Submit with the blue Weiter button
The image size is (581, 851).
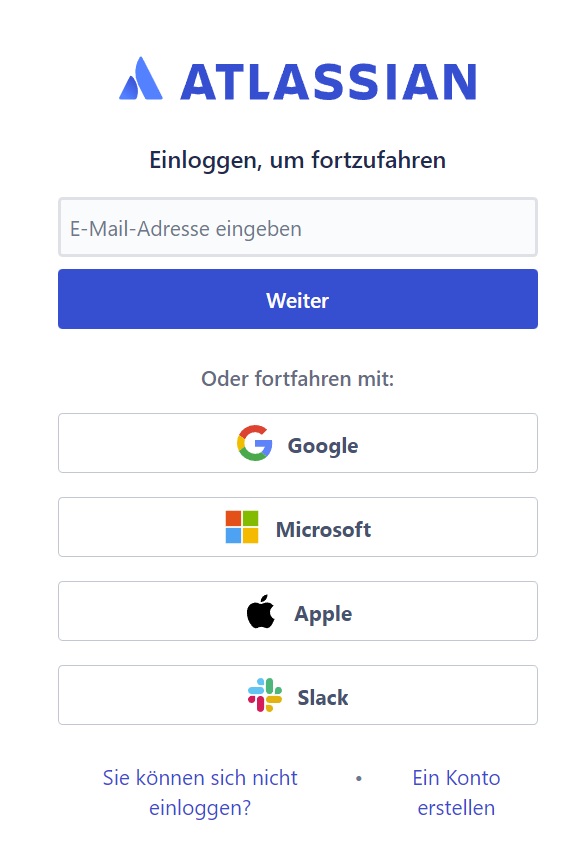298,299
